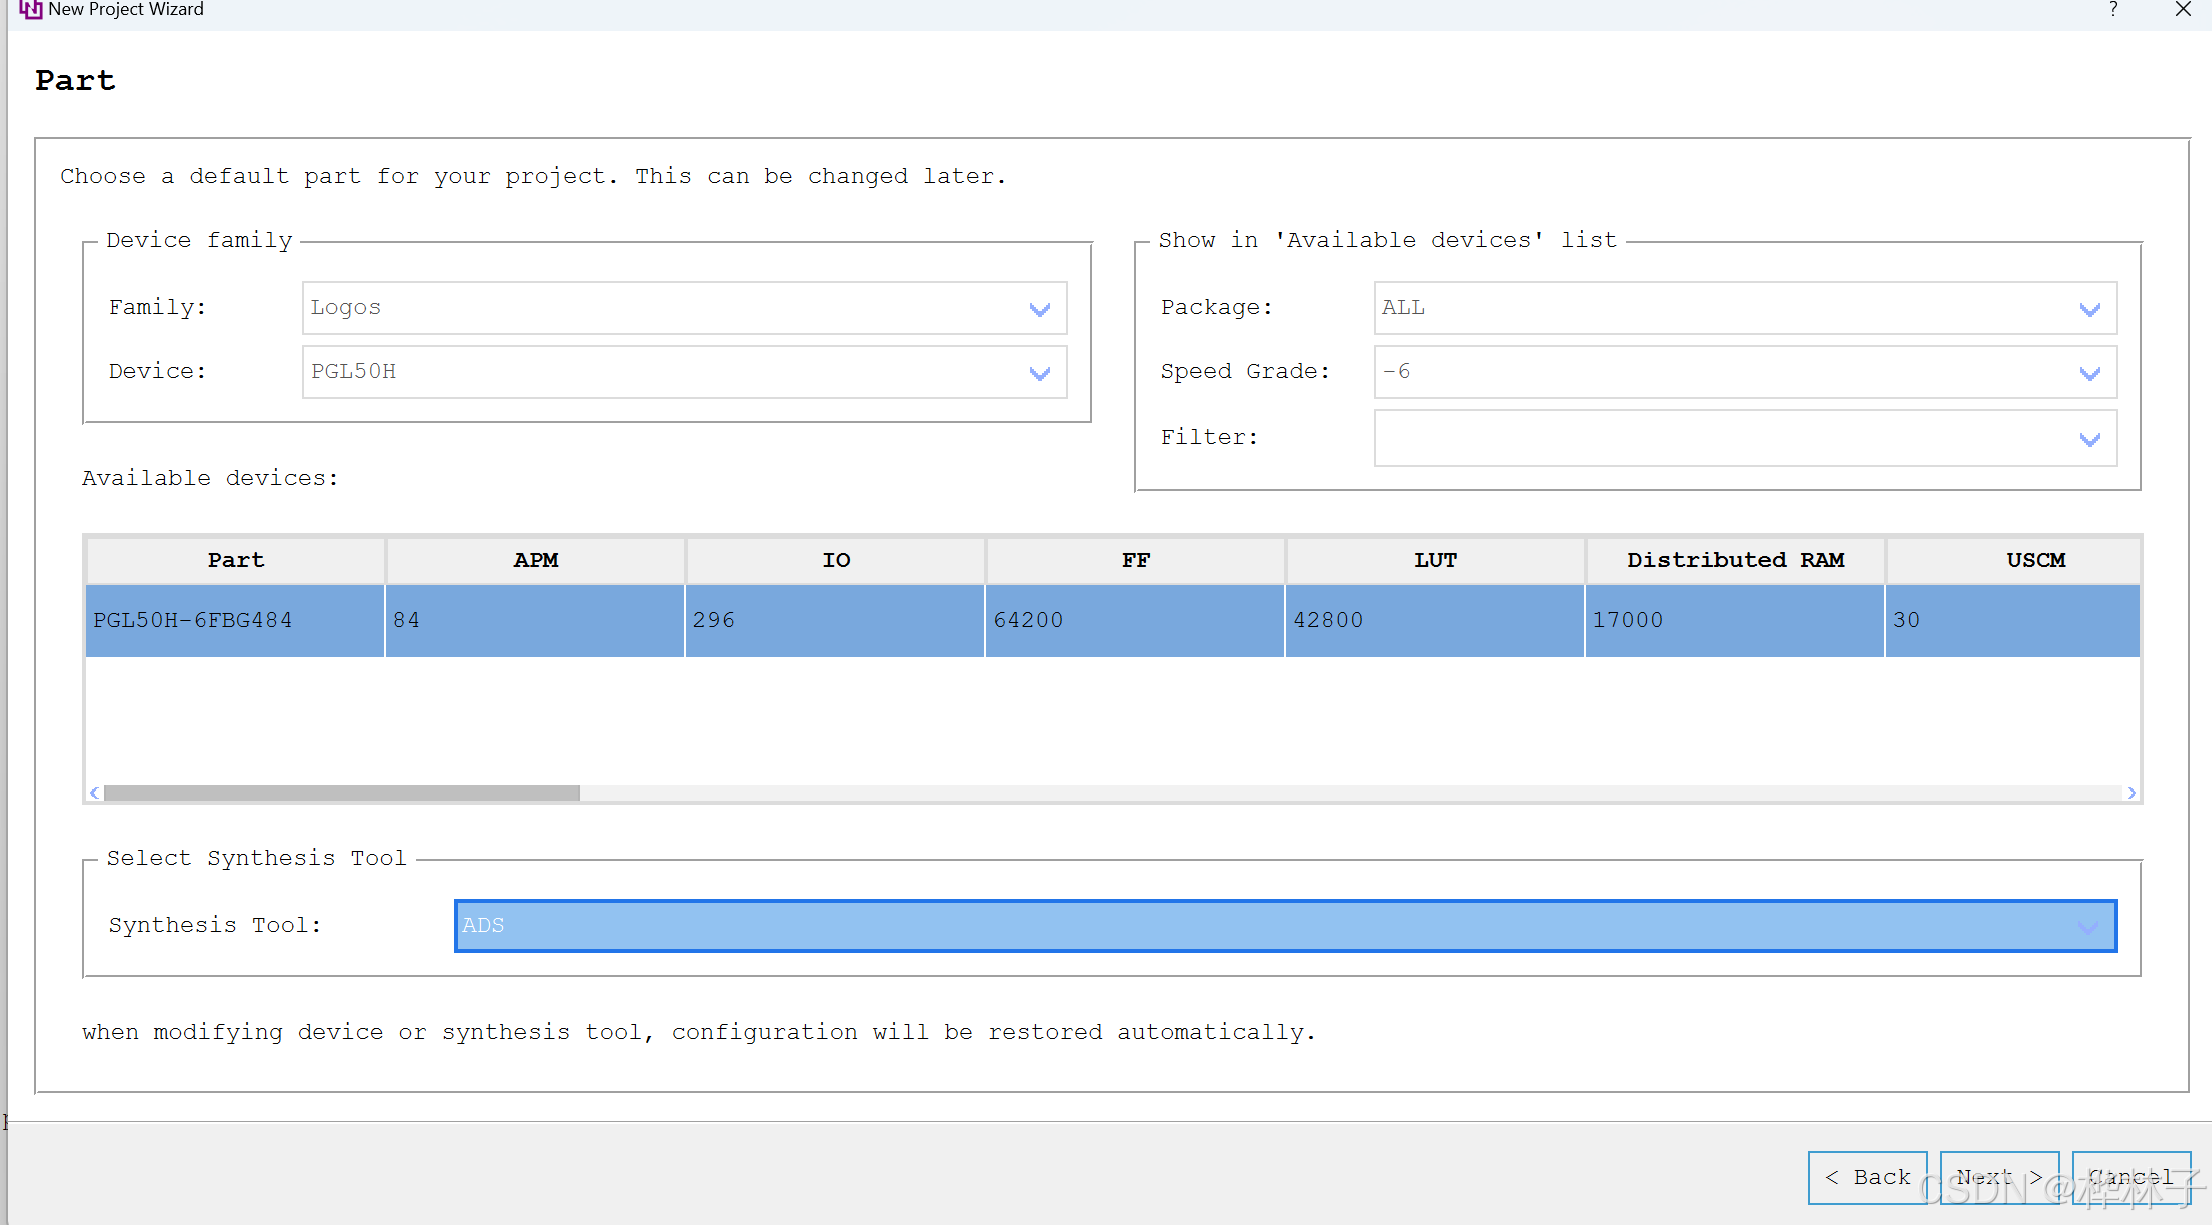Expand the Package ALL dropdown
The image size is (2212, 1225).
(2089, 309)
